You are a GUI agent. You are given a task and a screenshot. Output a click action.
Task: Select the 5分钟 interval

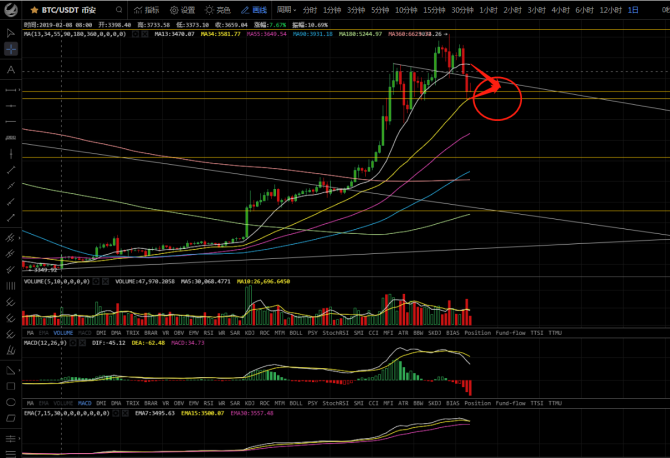click(380, 10)
